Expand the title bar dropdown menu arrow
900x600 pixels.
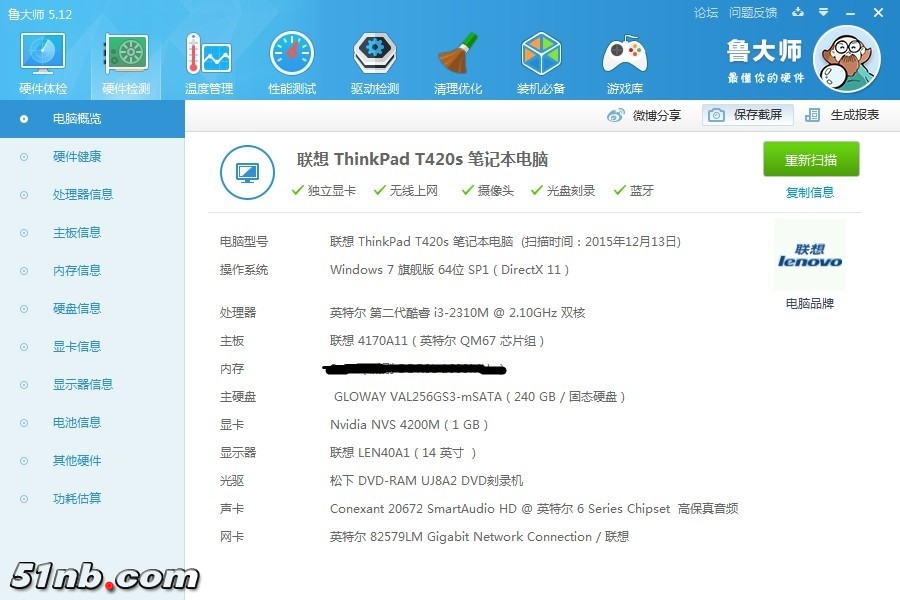pyautogui.click(x=824, y=12)
